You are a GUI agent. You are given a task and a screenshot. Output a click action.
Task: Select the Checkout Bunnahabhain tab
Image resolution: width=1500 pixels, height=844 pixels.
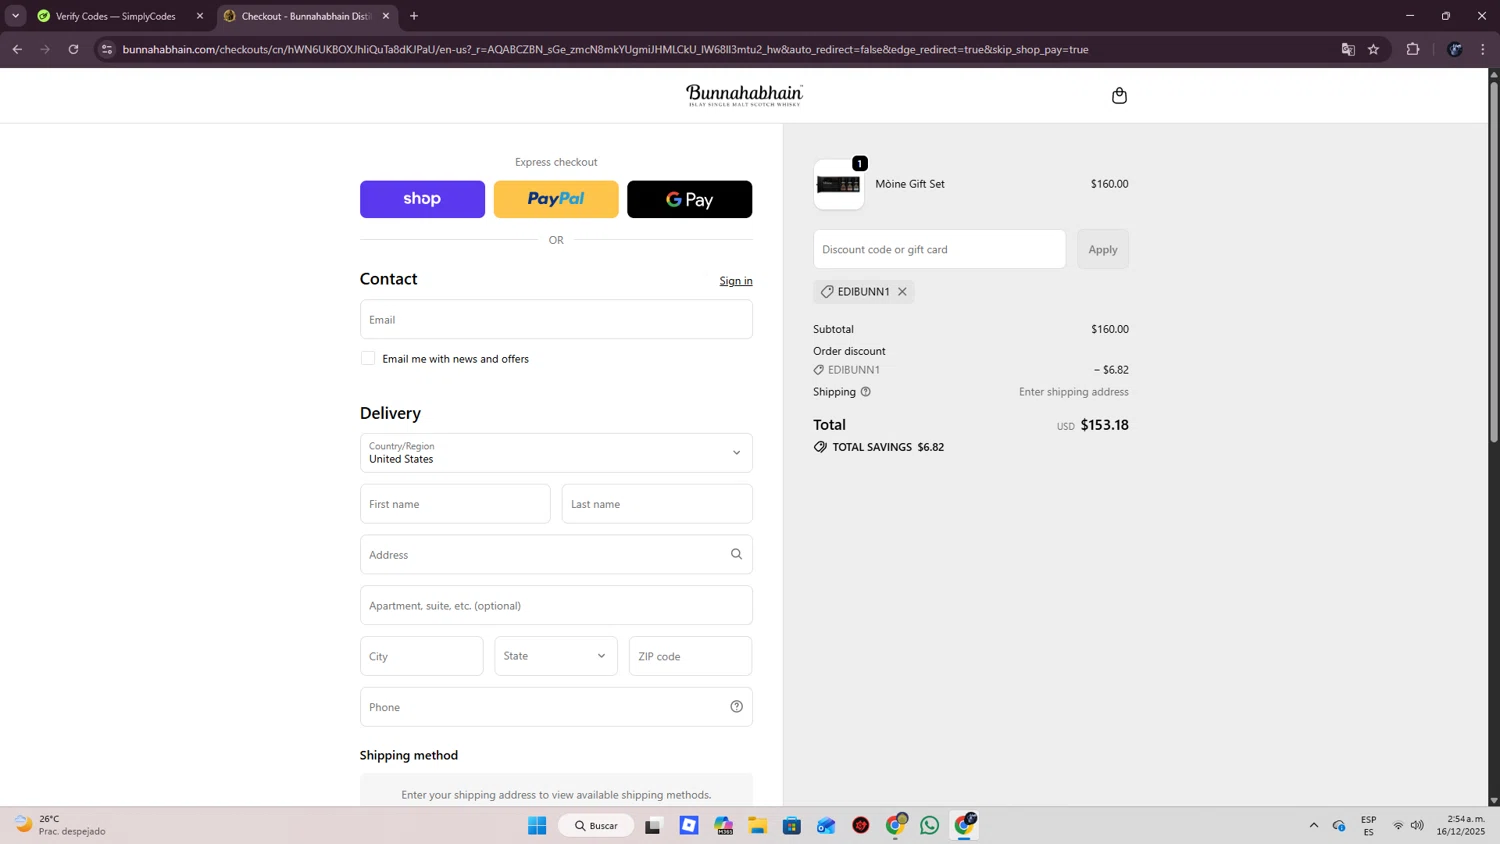tap(307, 16)
